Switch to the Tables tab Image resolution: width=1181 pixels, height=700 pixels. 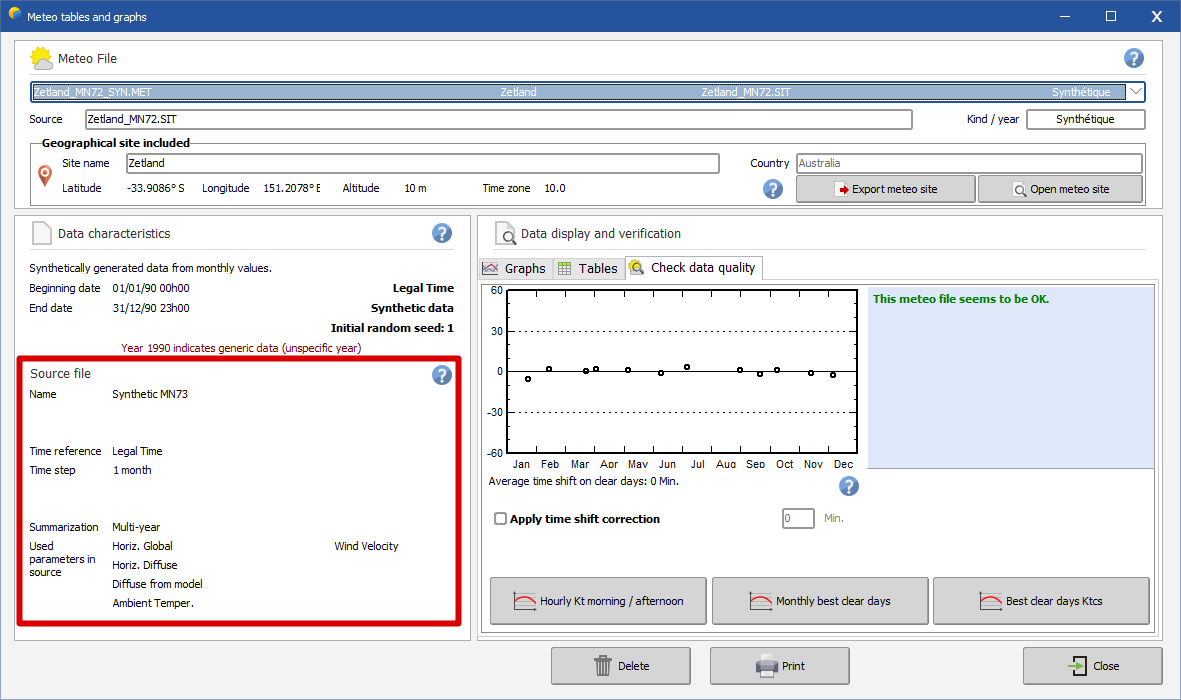pyautogui.click(x=588, y=268)
